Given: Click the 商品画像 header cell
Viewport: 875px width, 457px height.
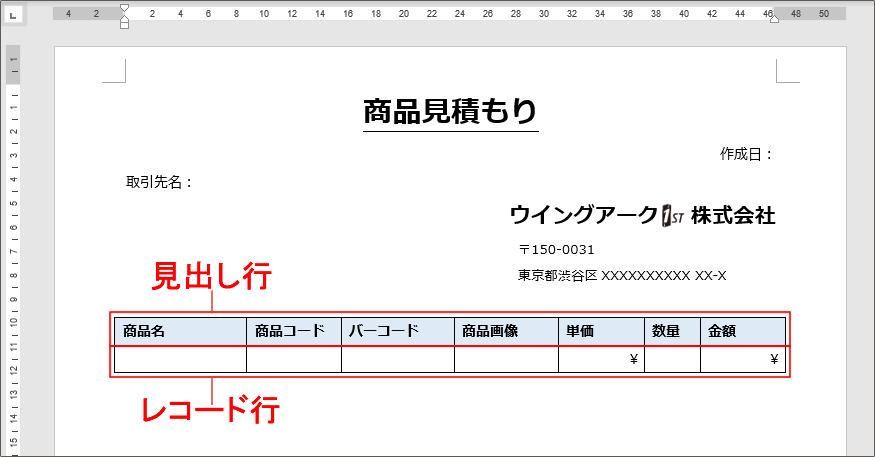Looking at the screenshot, I should click(x=507, y=331).
